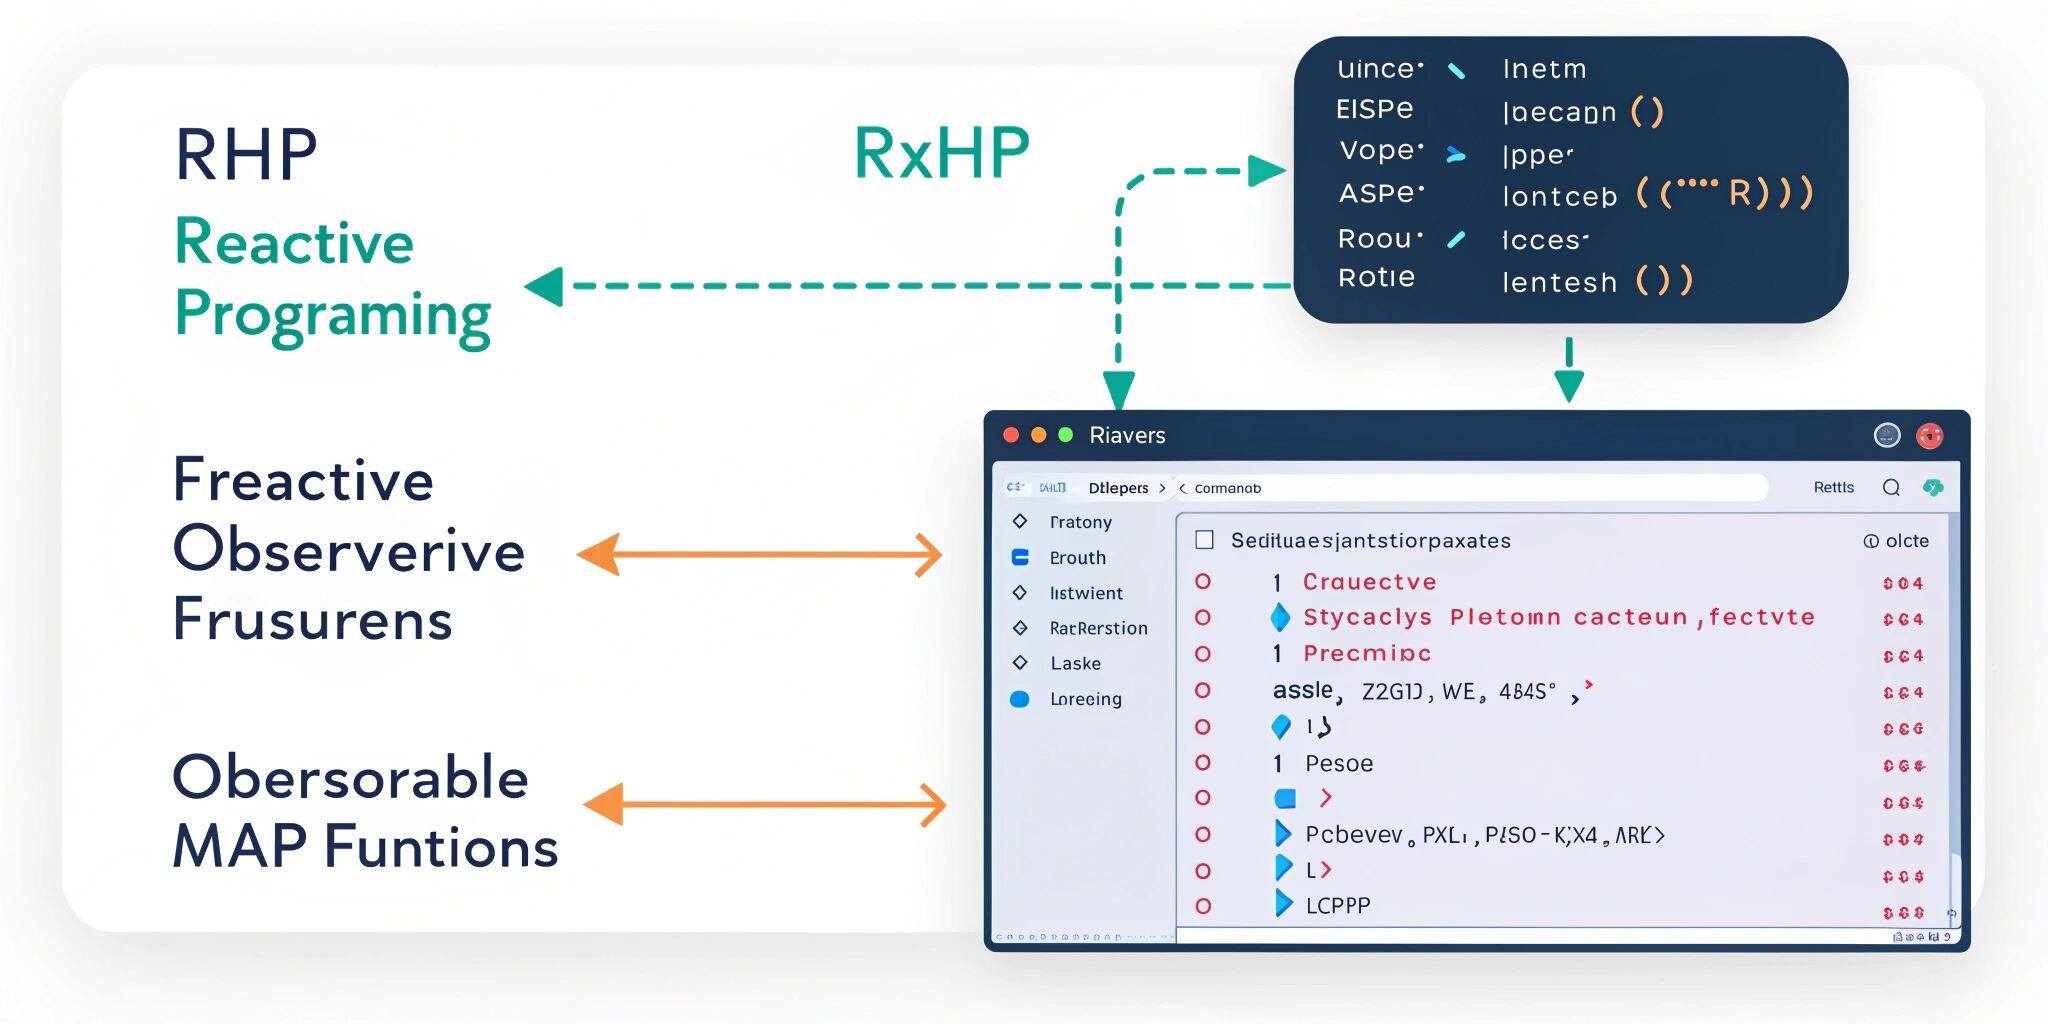Click the blue icon beside Prouth
2048x1024 pixels.
[x=1020, y=557]
